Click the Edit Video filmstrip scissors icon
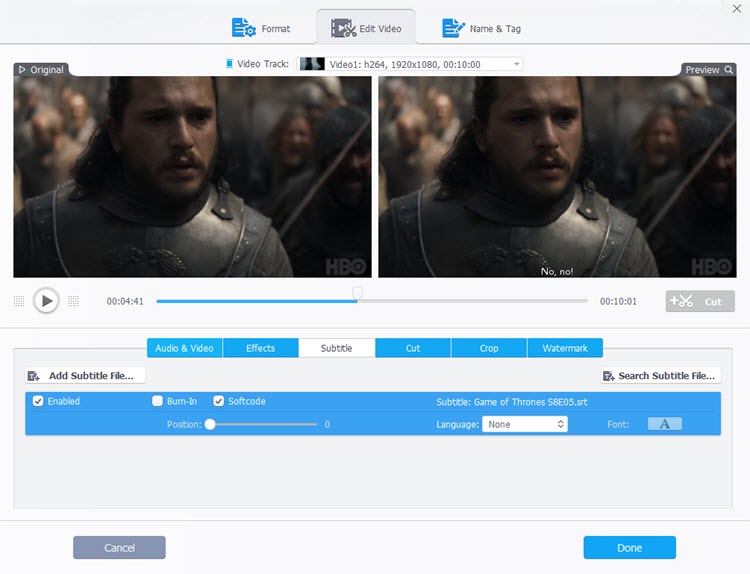Viewport: 750px width, 574px height. (343, 28)
